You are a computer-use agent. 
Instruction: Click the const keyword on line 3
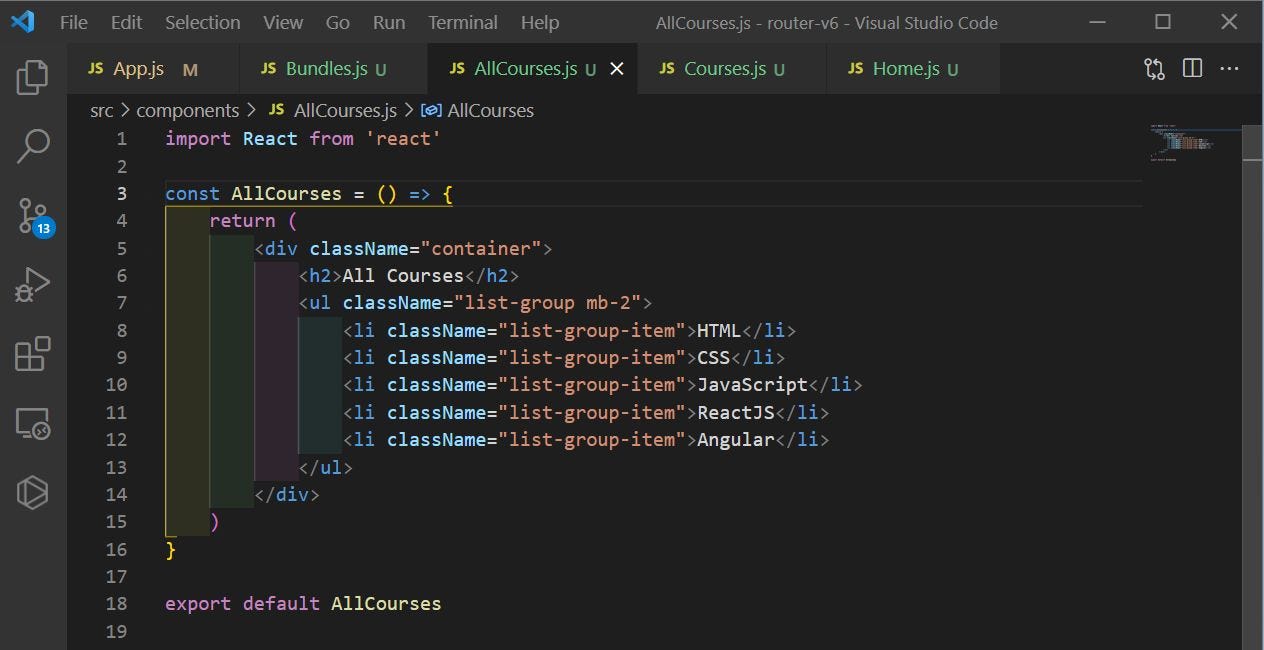(192, 193)
